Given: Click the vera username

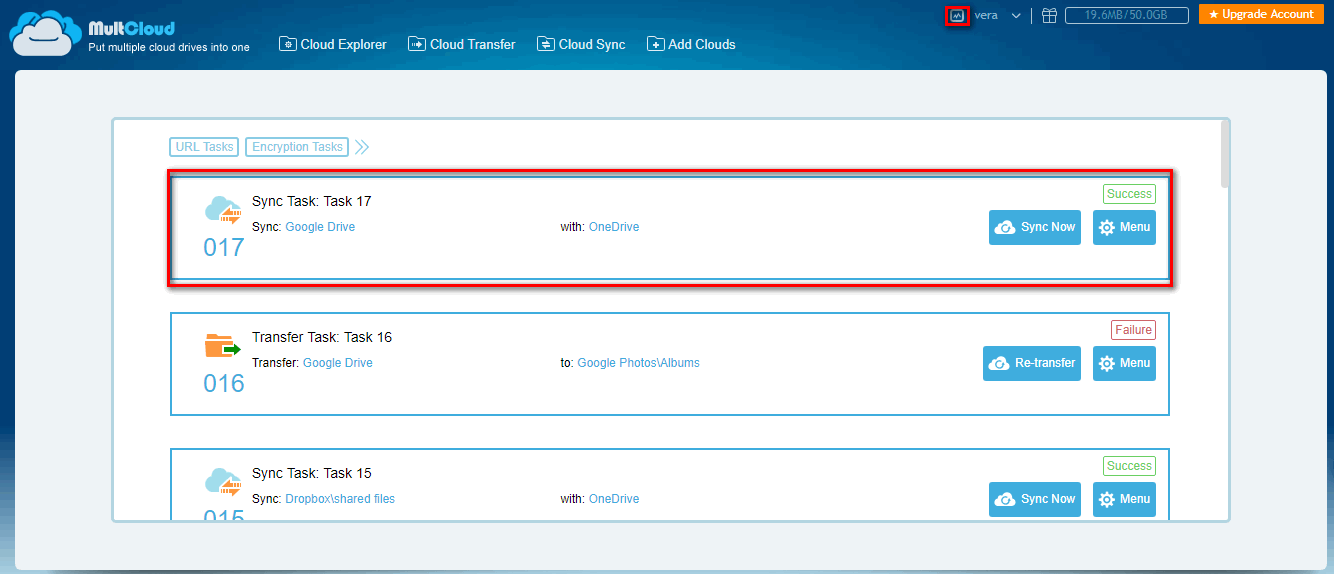Looking at the screenshot, I should (x=986, y=15).
